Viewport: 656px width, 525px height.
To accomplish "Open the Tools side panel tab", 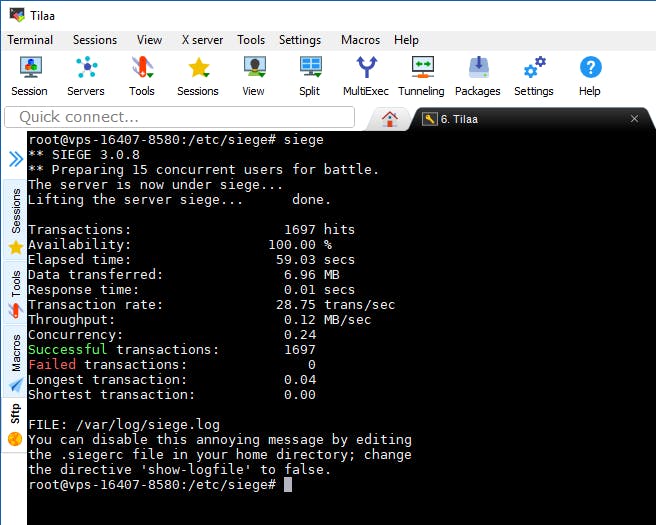I will pyautogui.click(x=15, y=293).
